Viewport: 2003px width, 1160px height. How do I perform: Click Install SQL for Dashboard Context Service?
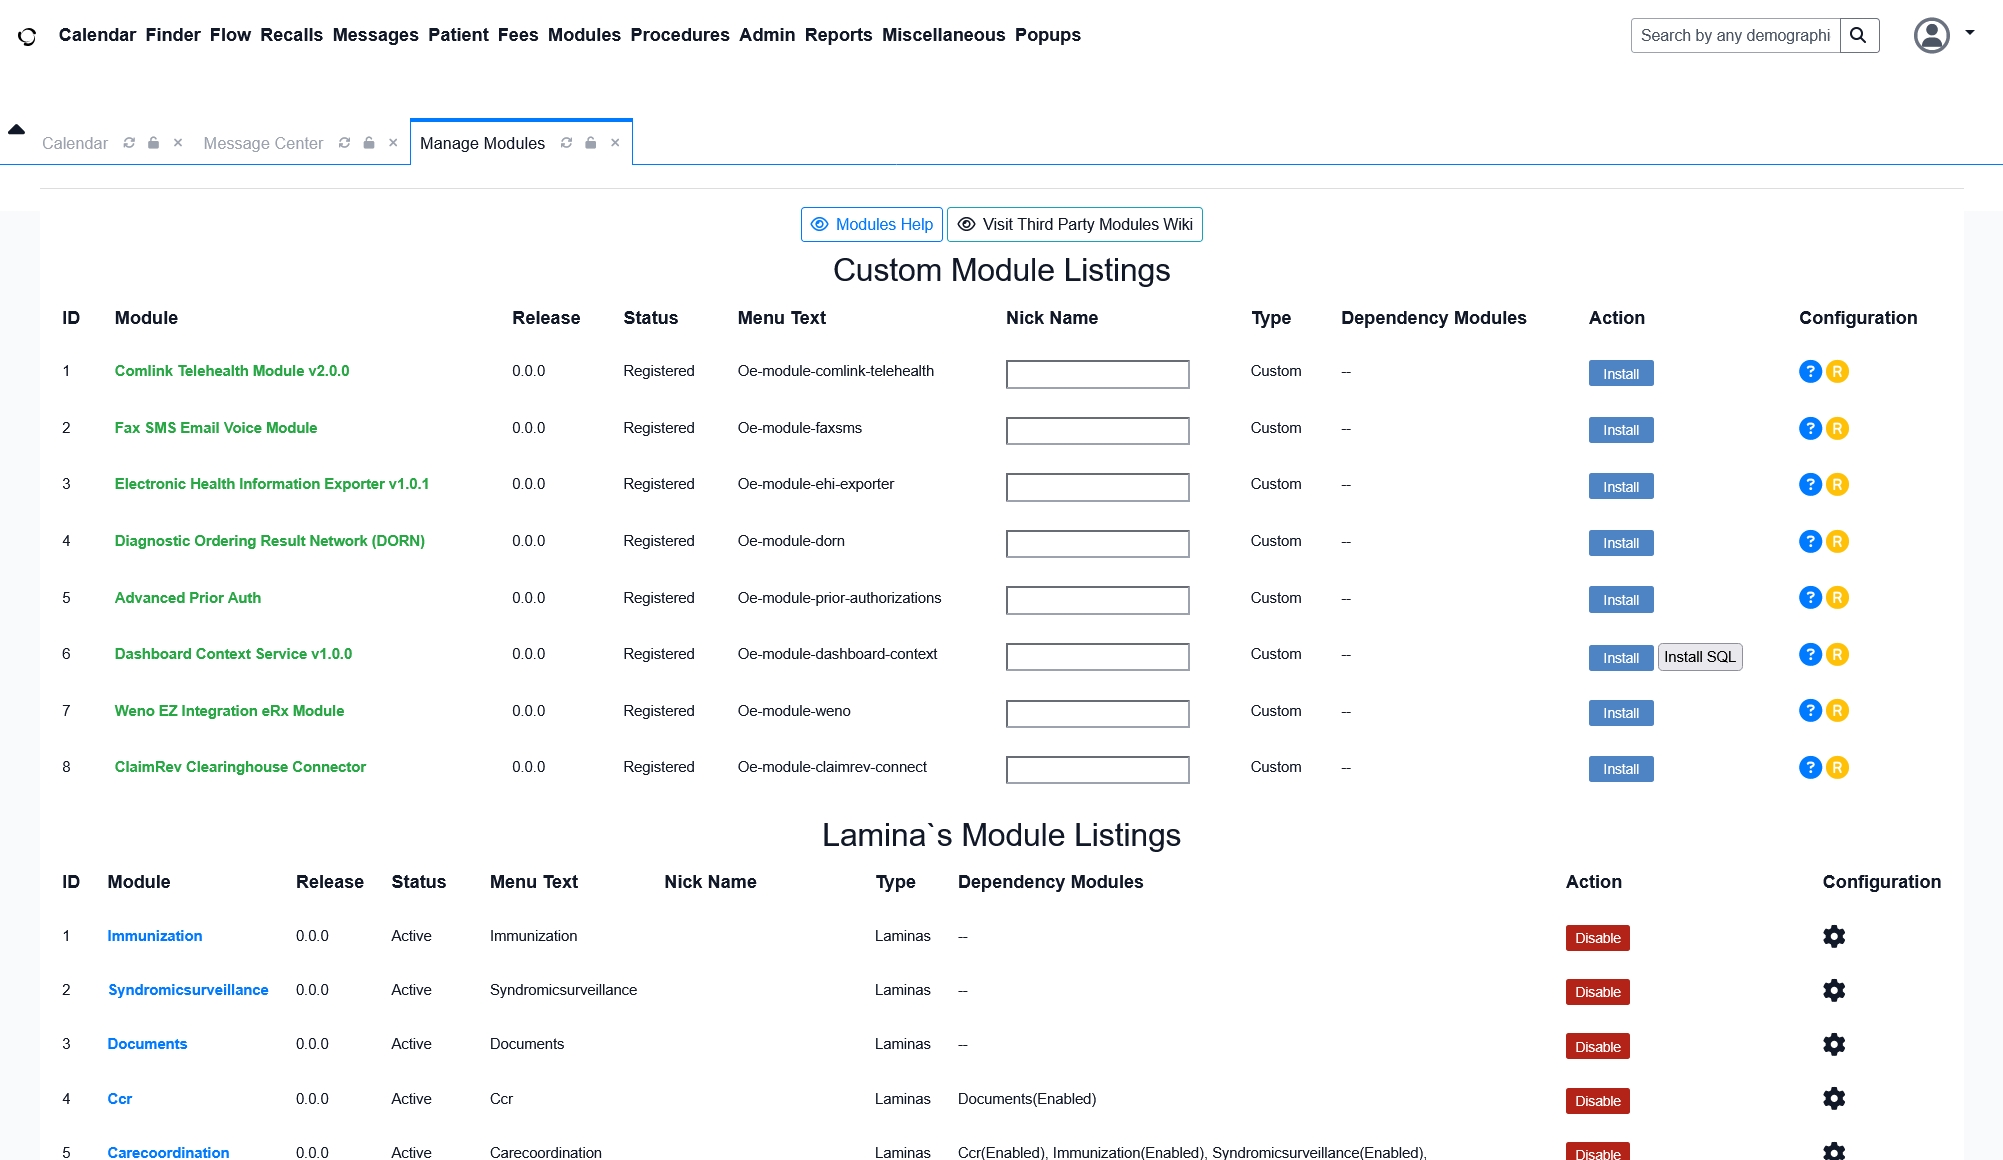tap(1699, 657)
